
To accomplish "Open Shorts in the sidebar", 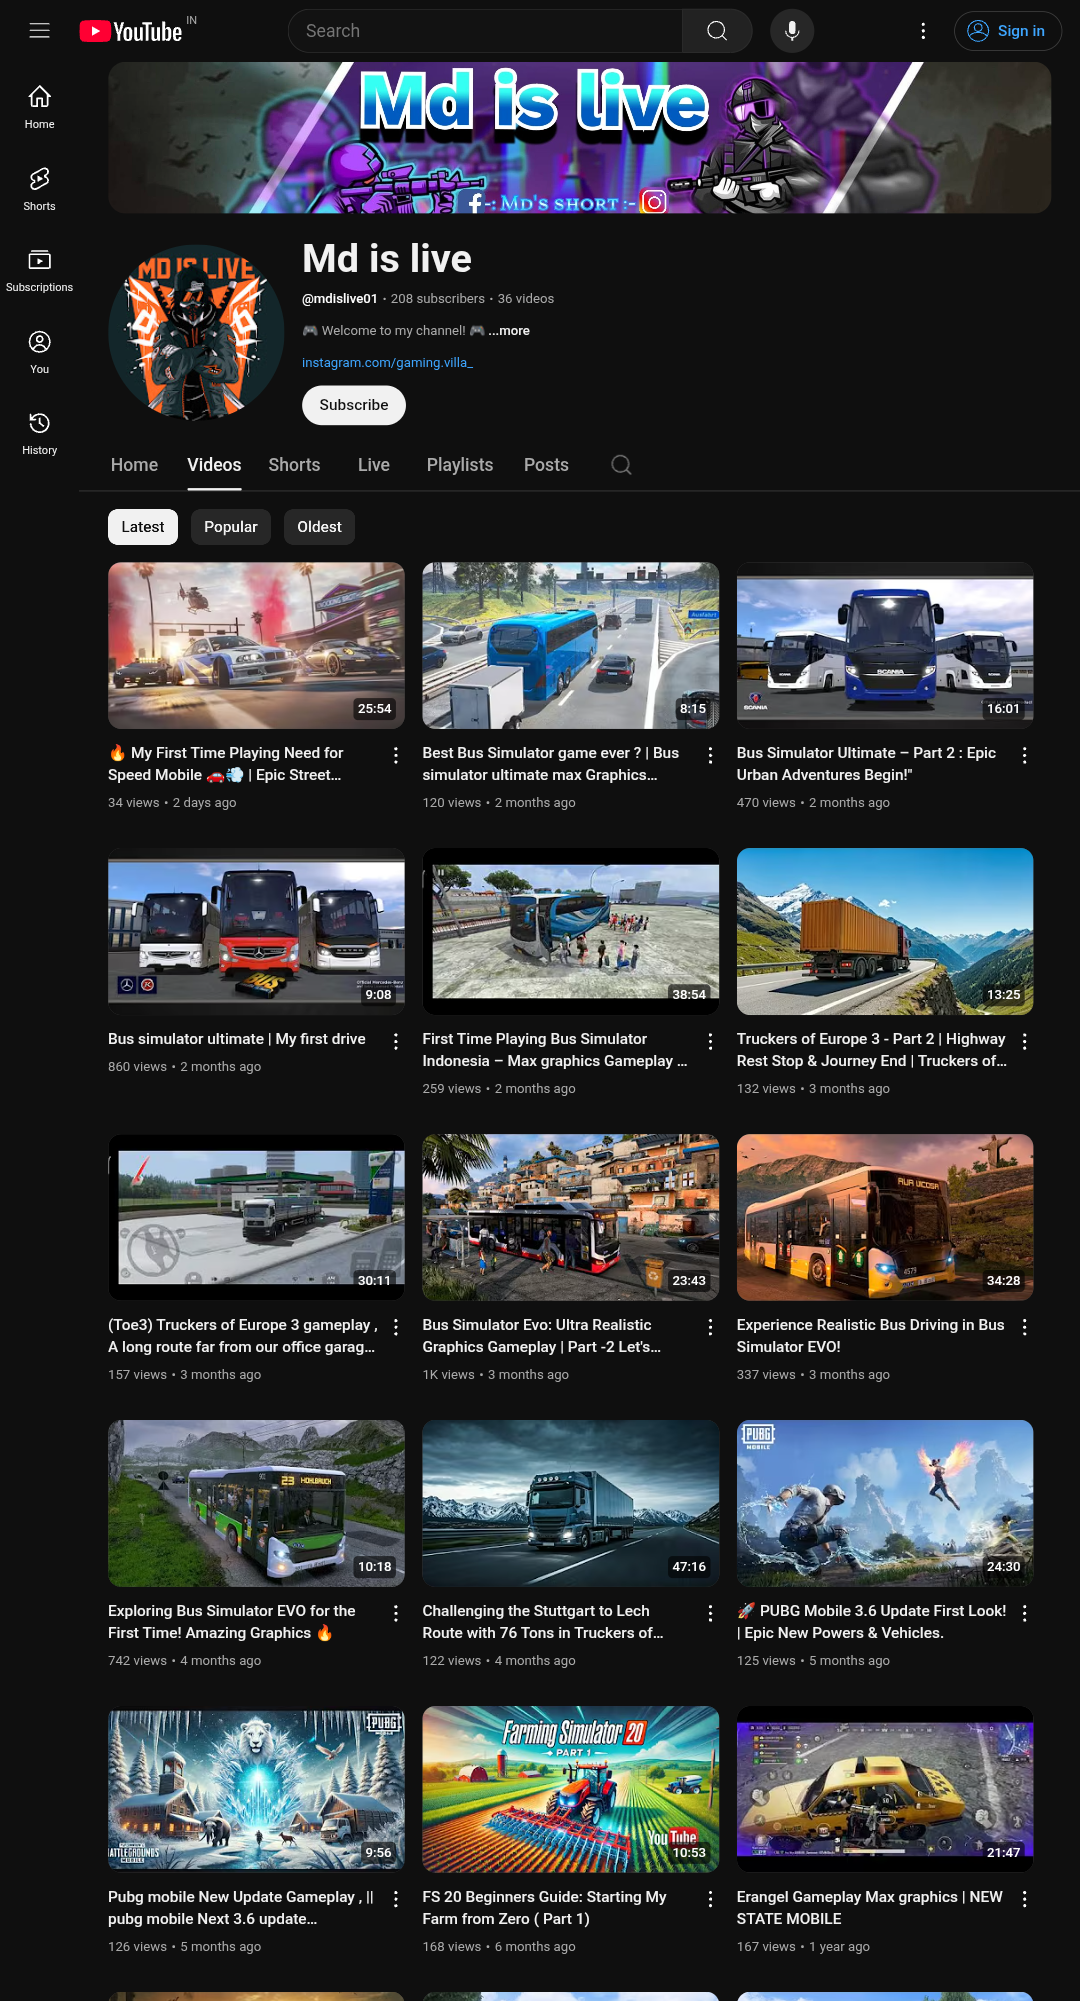I will pos(40,189).
